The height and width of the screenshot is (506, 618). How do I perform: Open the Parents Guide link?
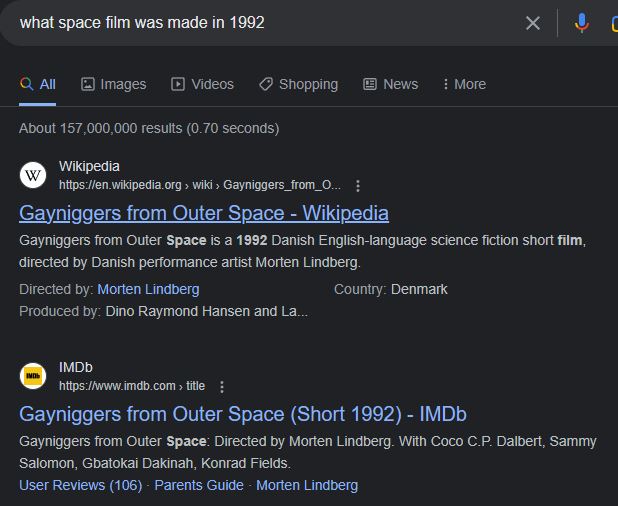[x=199, y=485]
